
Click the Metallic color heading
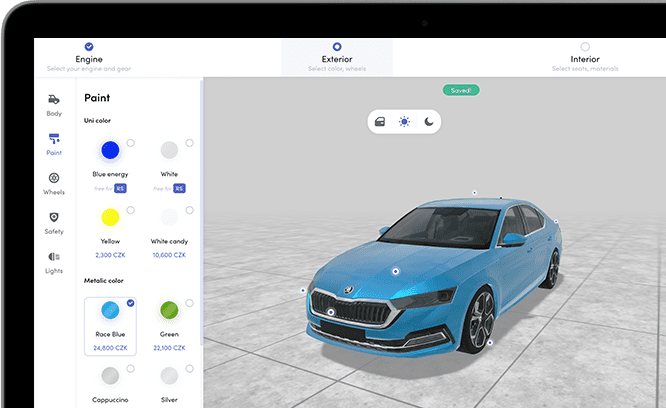click(104, 281)
